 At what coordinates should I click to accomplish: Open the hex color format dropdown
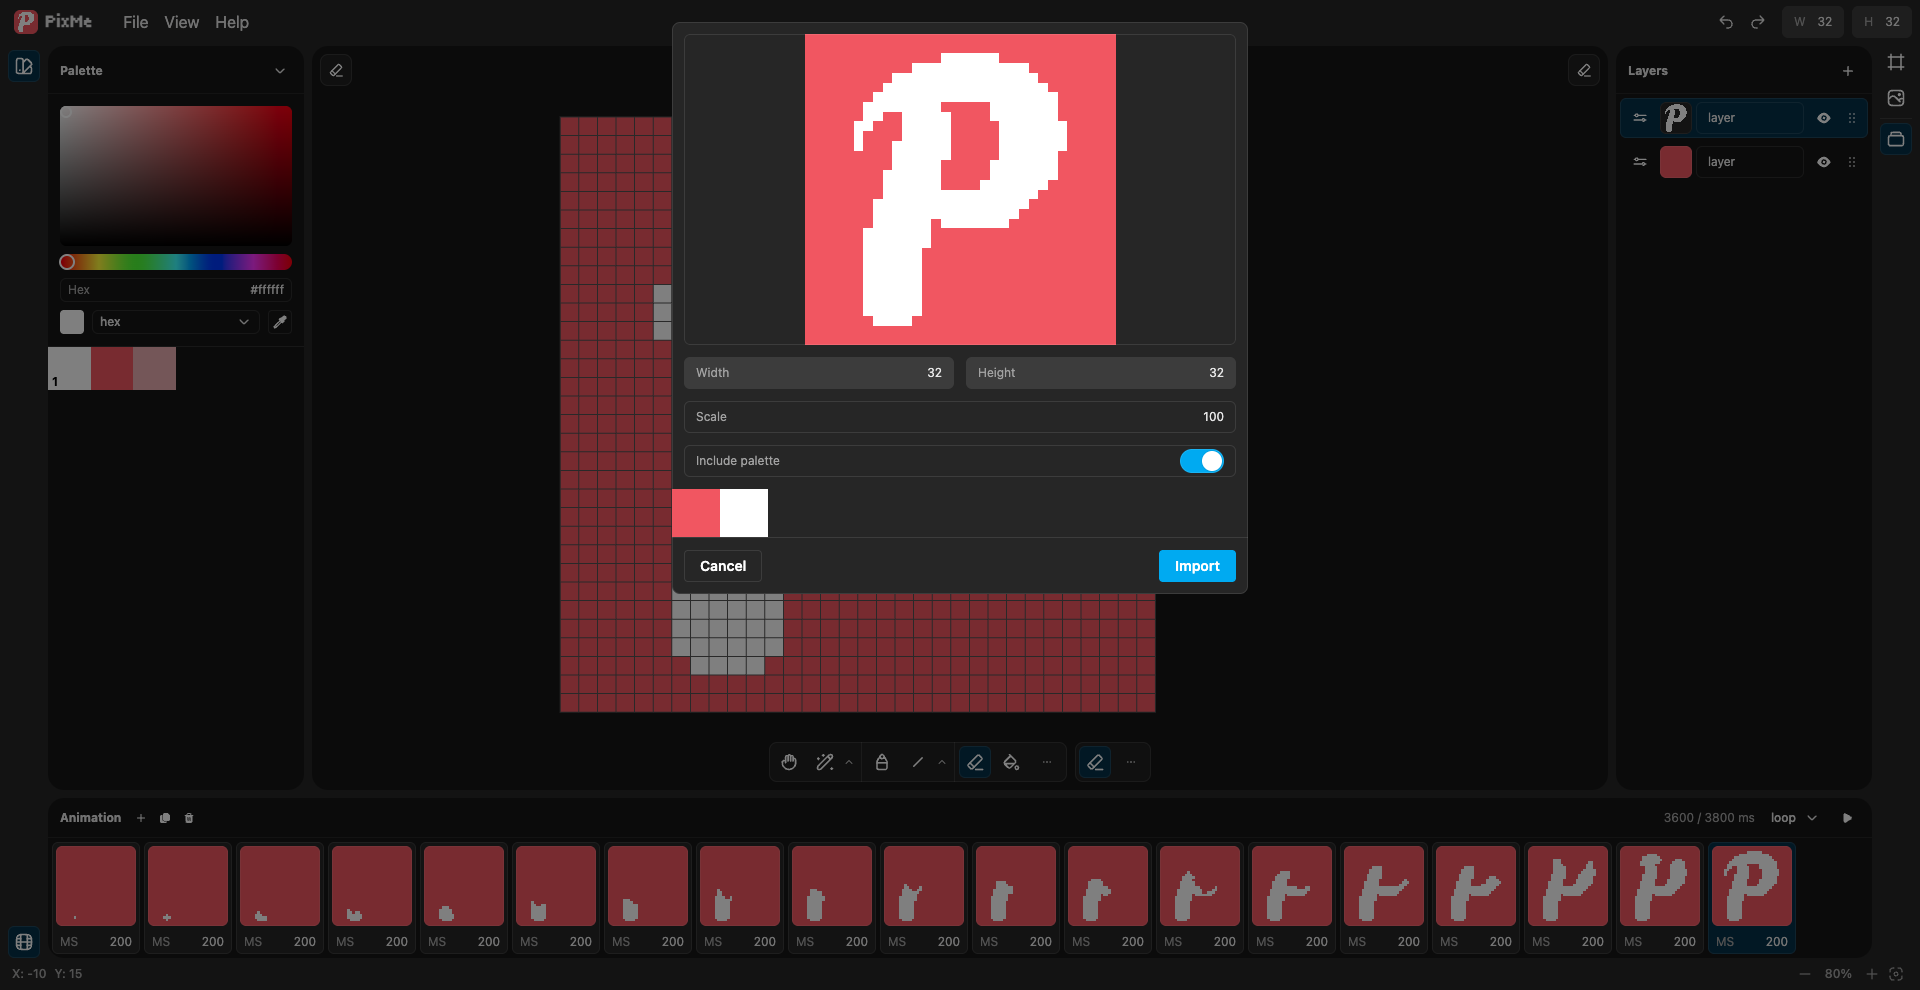coord(175,322)
